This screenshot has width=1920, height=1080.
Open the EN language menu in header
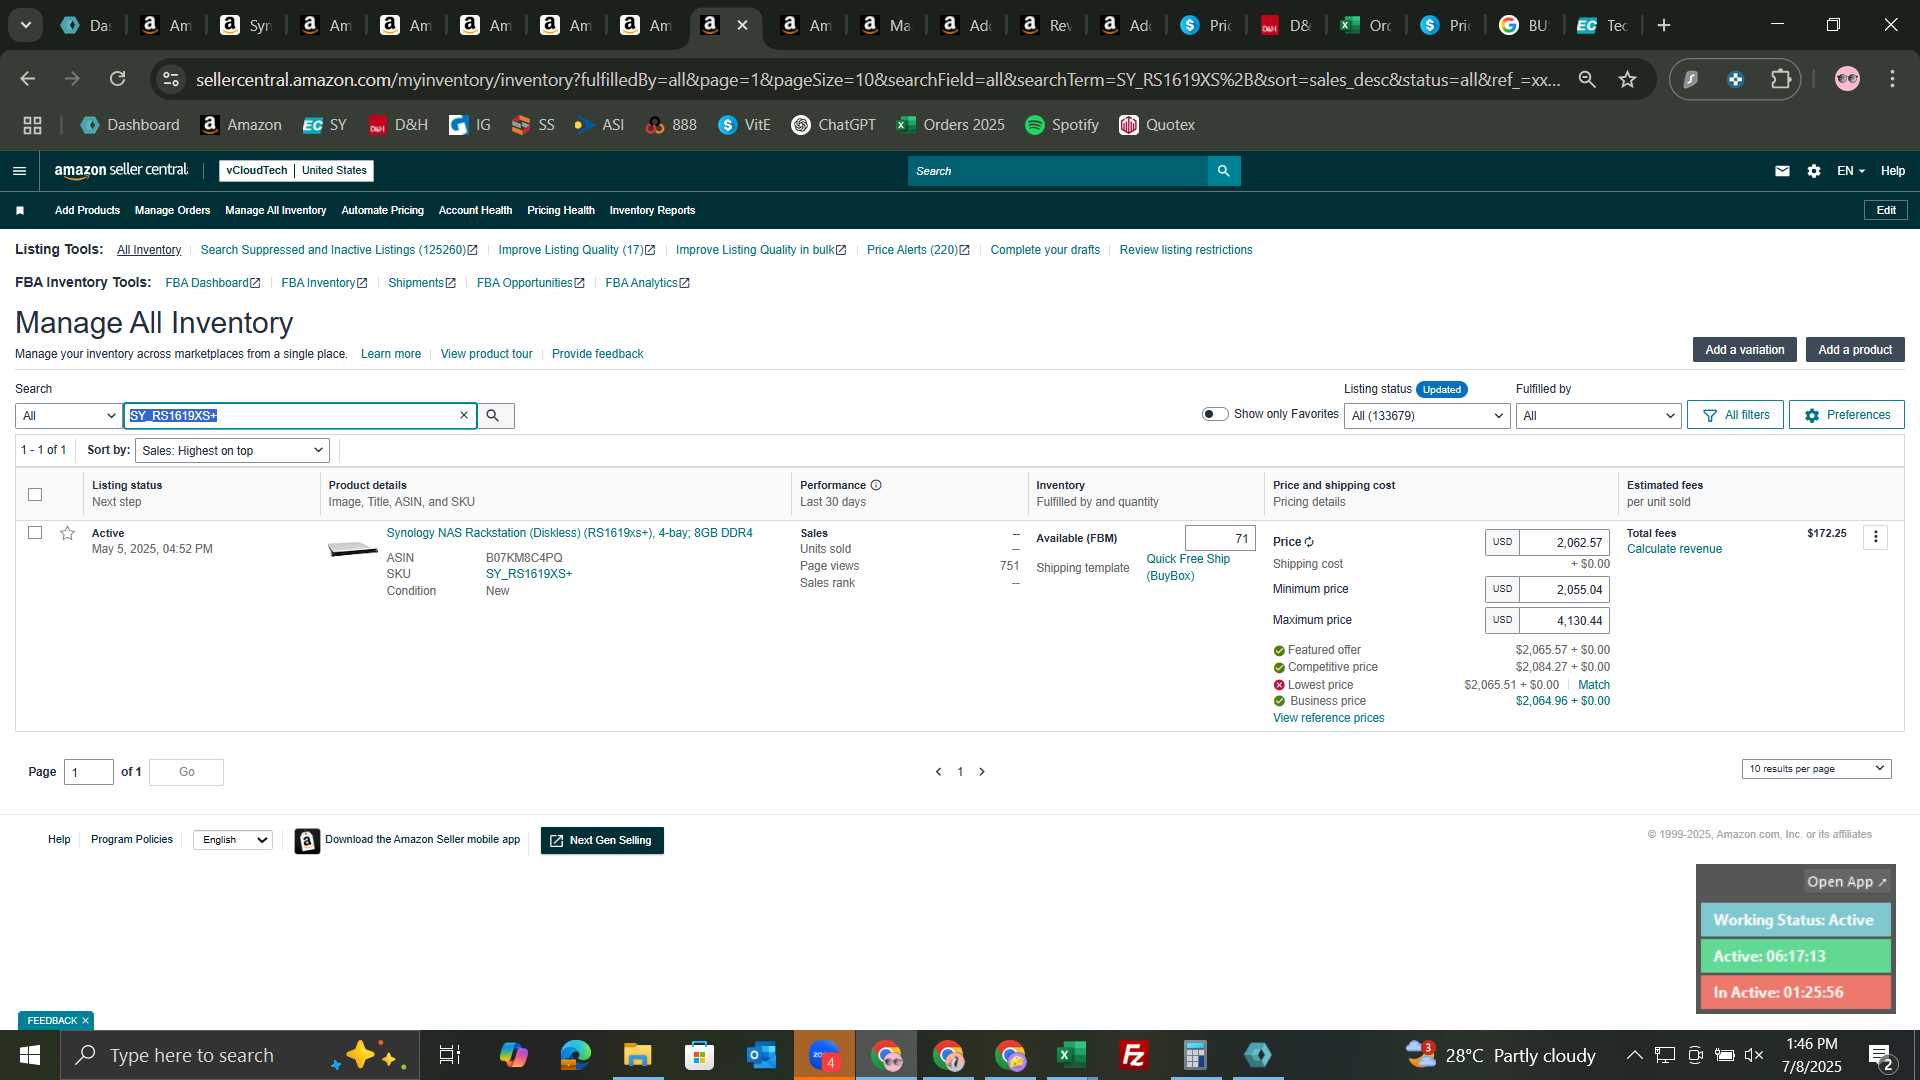click(1850, 171)
